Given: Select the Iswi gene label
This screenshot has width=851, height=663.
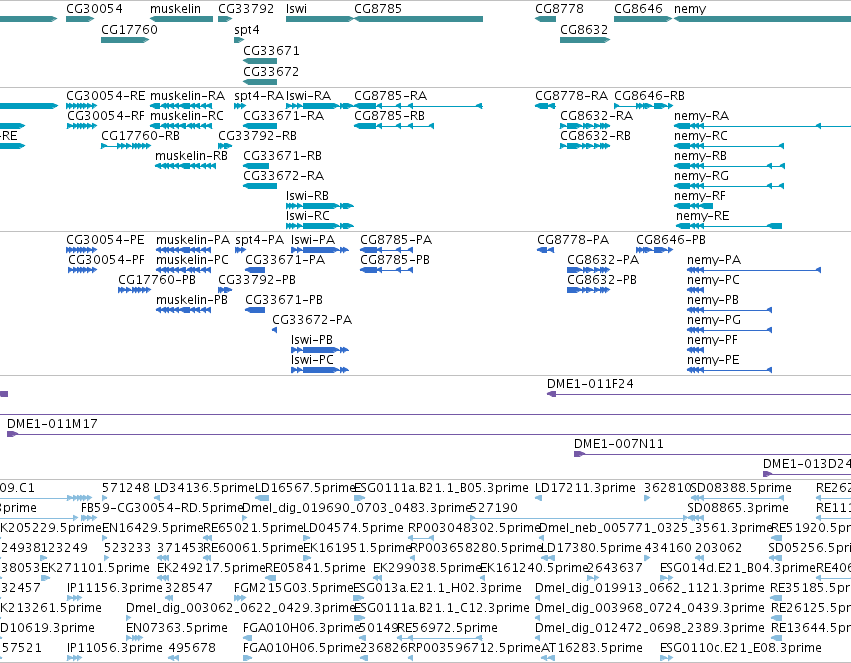Looking at the screenshot, I should pyautogui.click(x=296, y=9).
